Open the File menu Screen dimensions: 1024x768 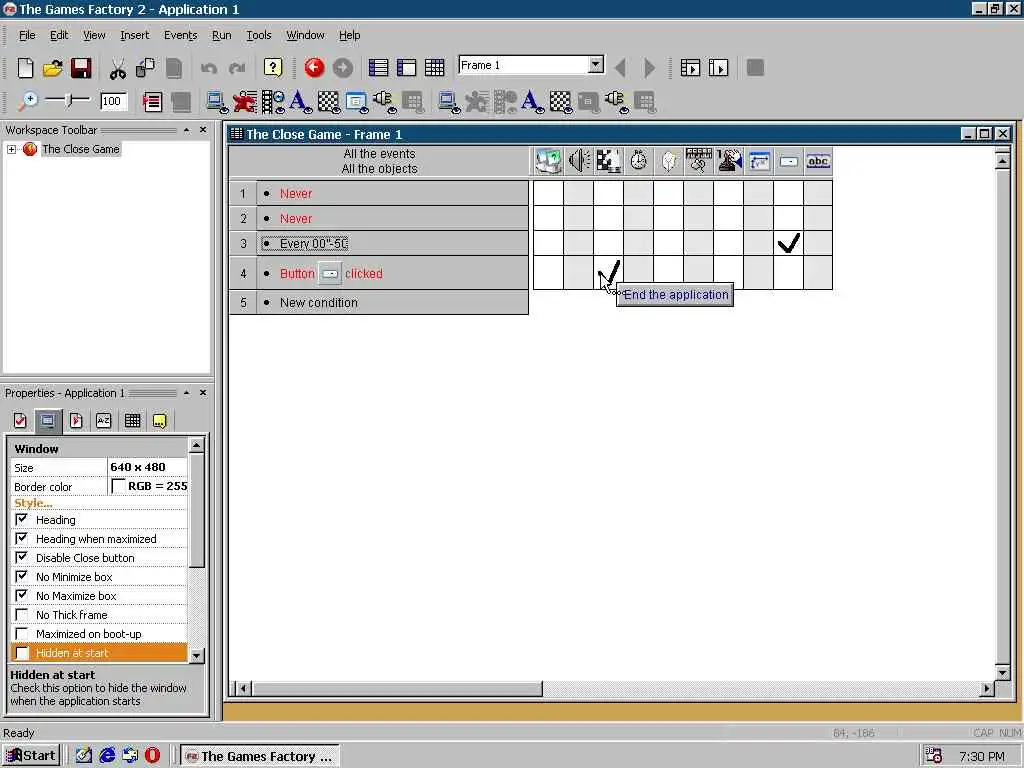[27, 35]
